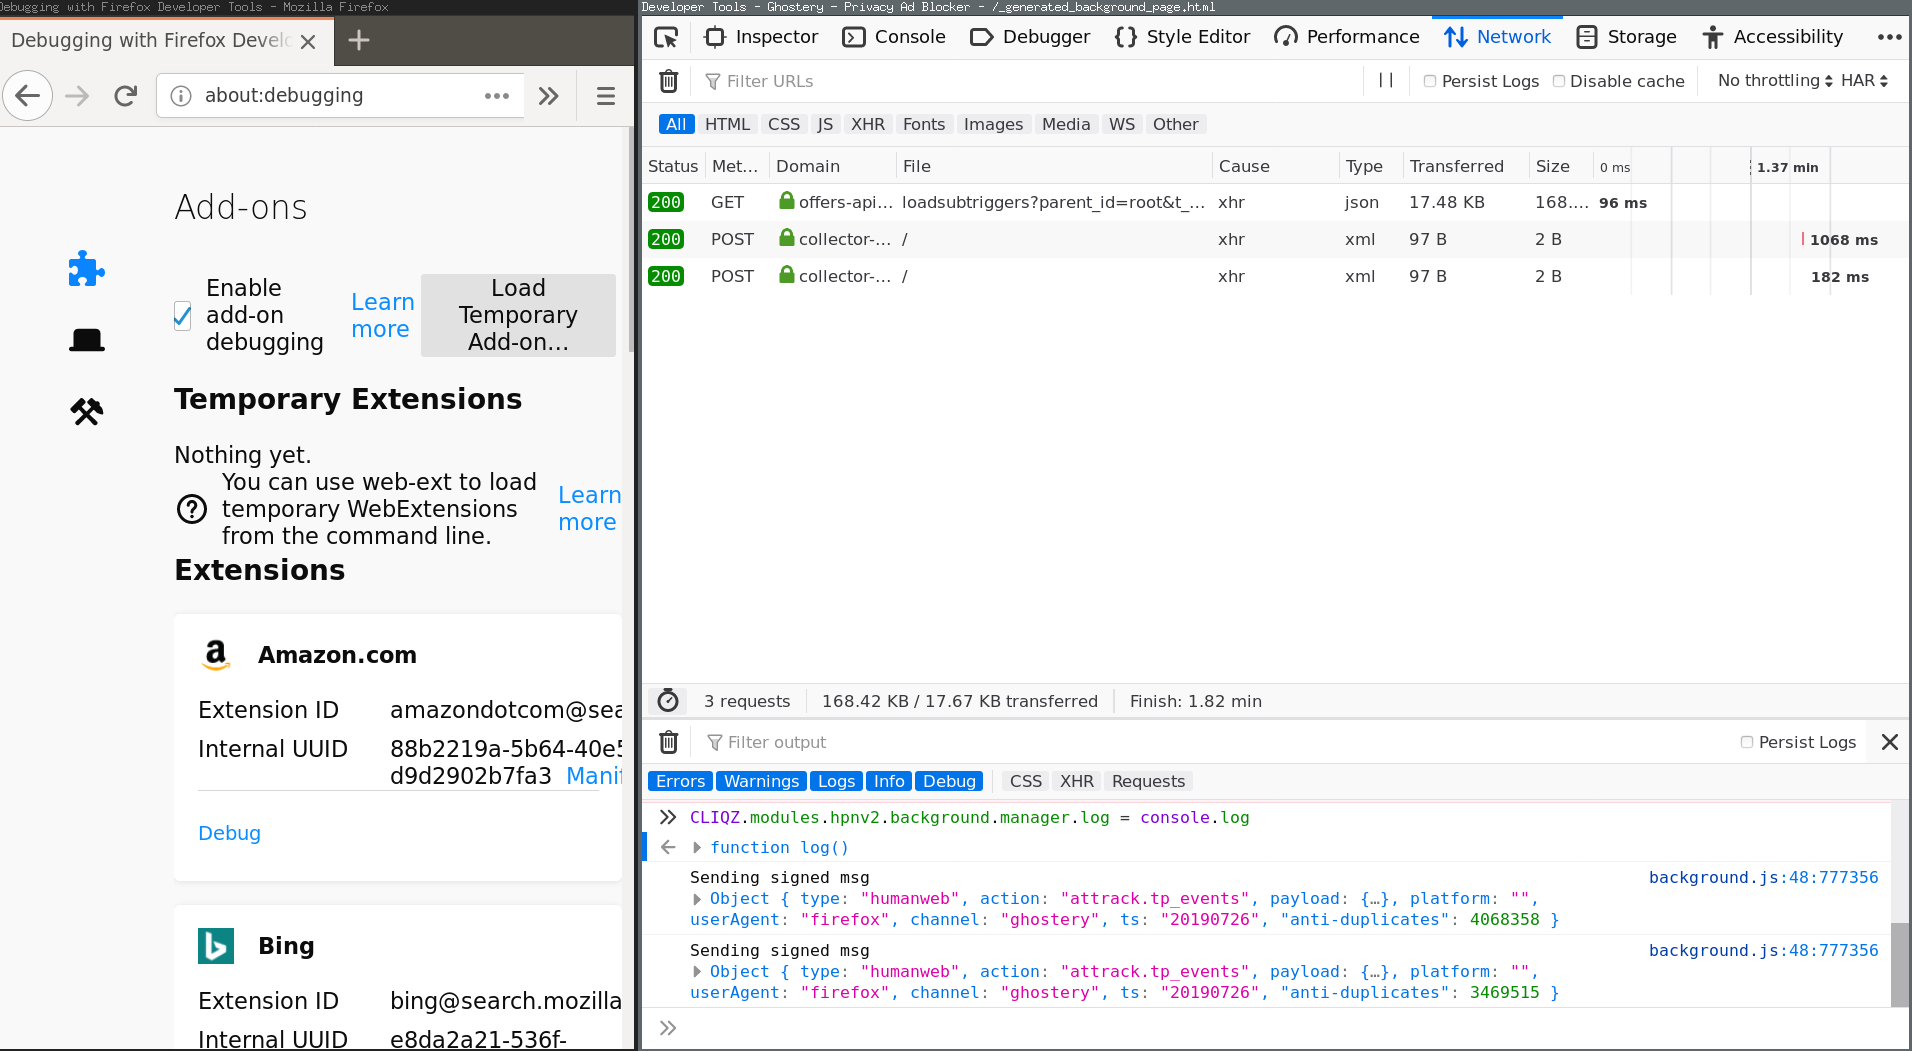Open the No throttling dropdown
This screenshot has height=1051, width=1912.
tap(1775, 80)
